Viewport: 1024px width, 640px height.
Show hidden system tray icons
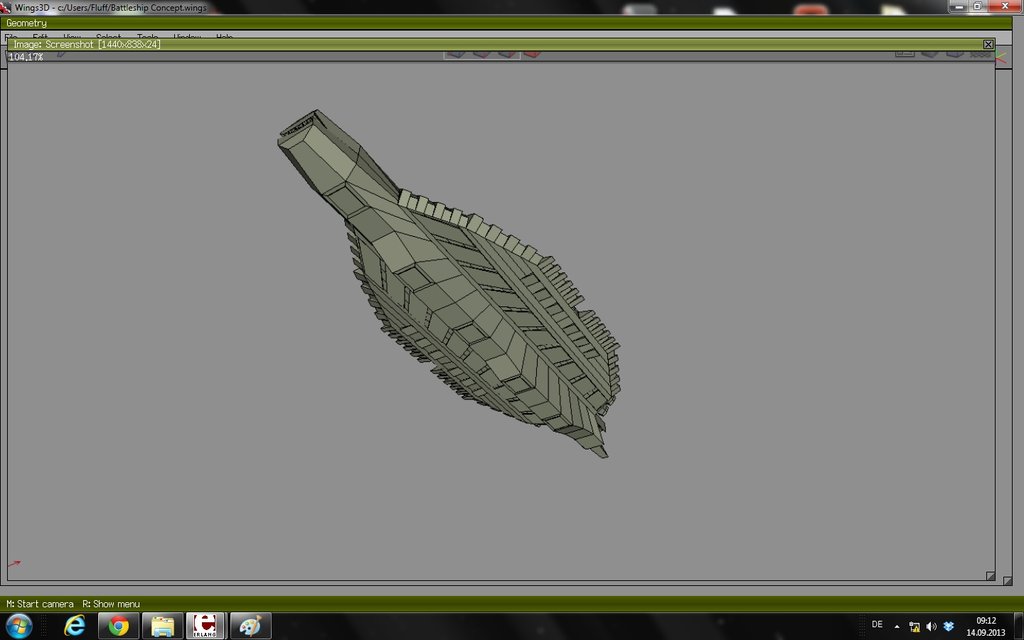(897, 627)
